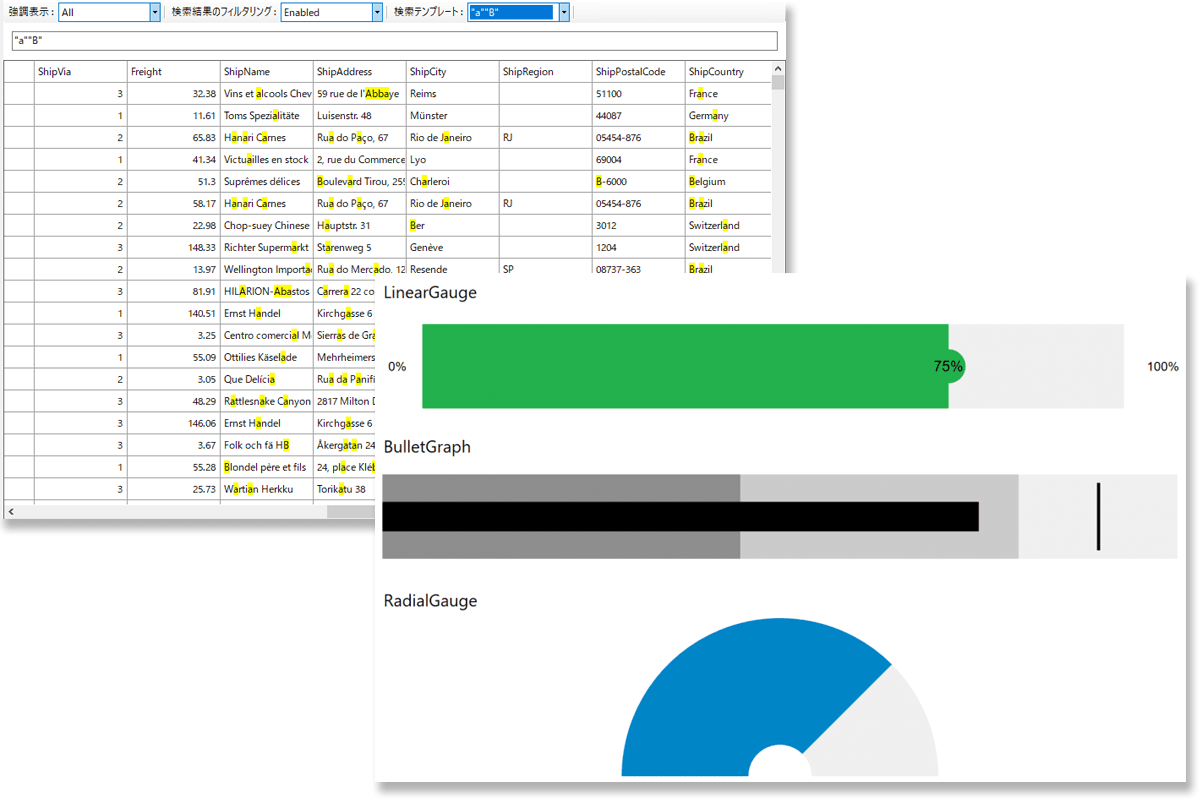
Task: Click the search text field containing "a""B"
Action: click(x=393, y=41)
